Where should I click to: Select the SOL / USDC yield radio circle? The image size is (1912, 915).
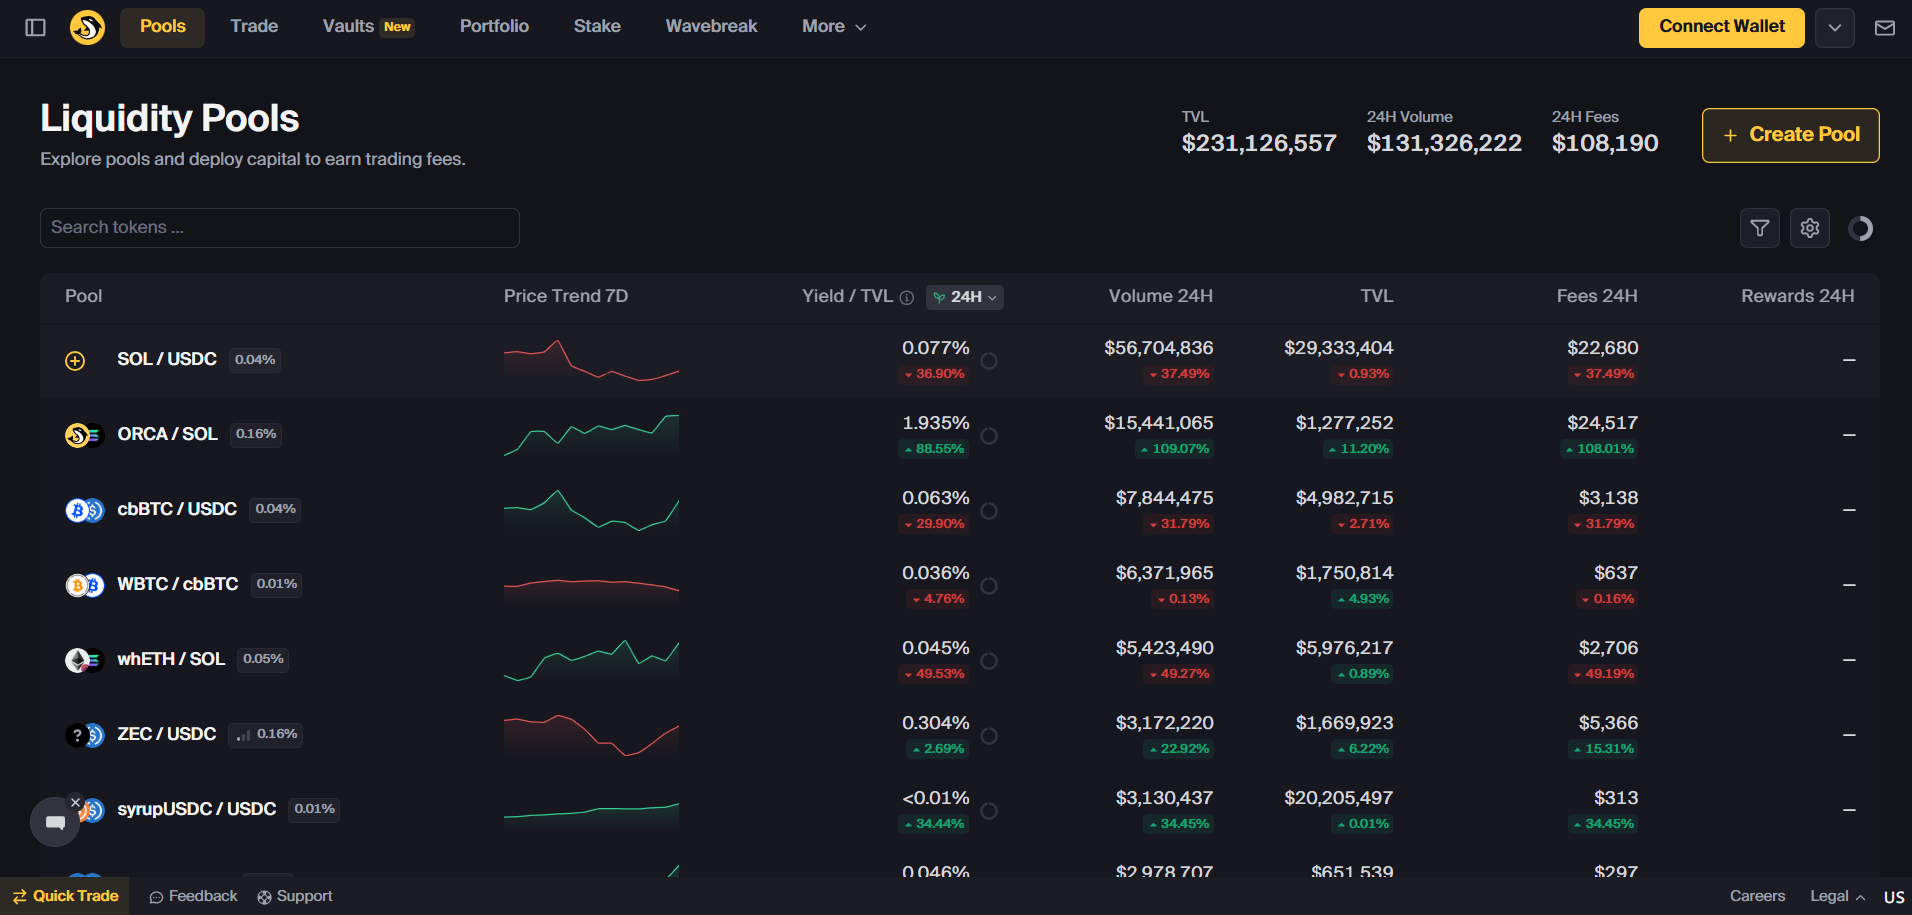pos(989,361)
